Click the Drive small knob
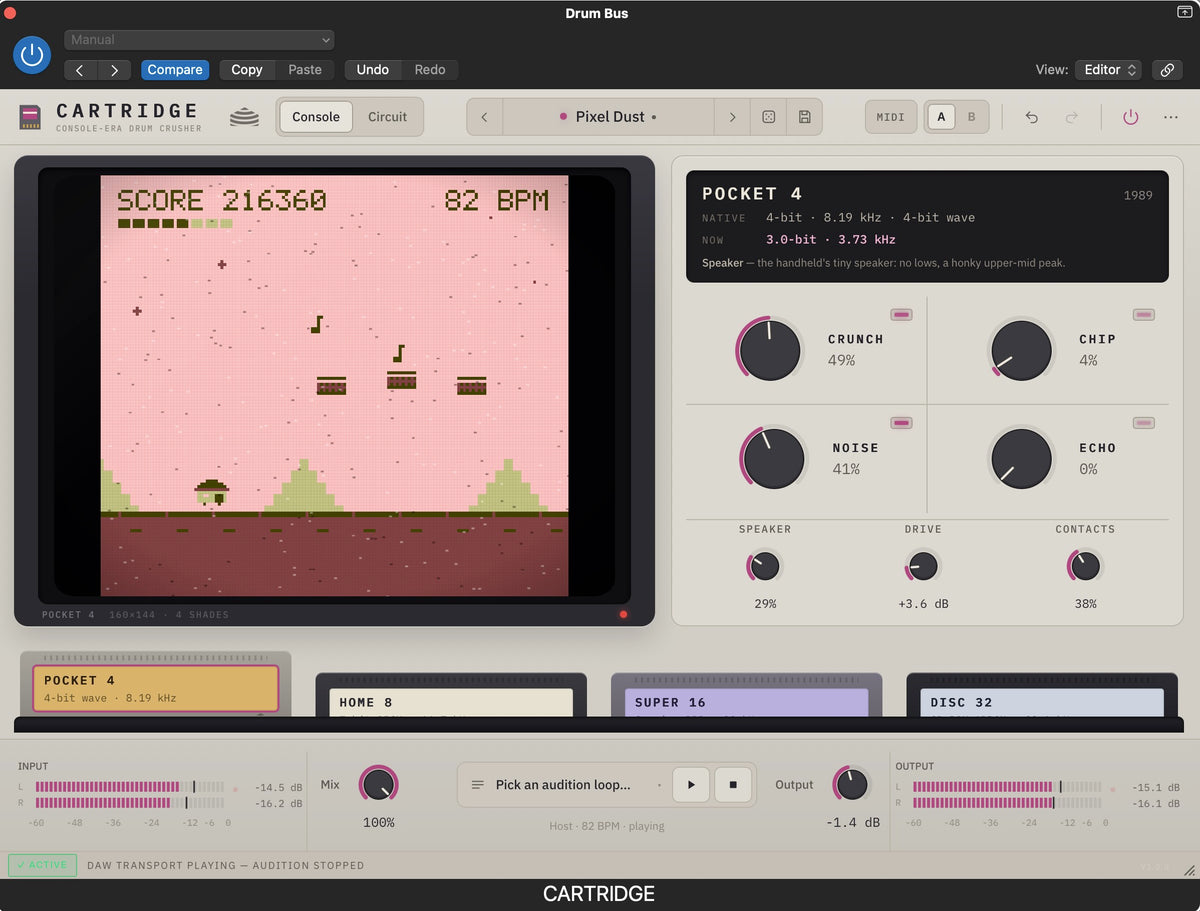 pyautogui.click(x=923, y=567)
